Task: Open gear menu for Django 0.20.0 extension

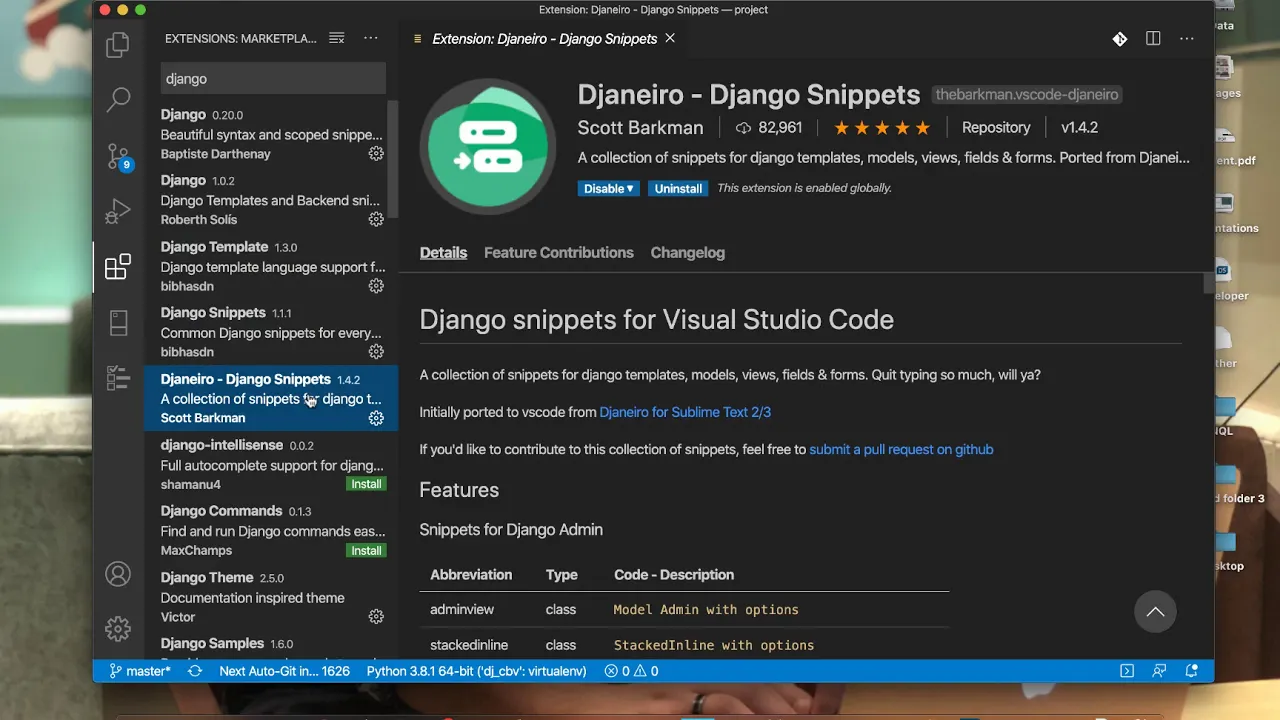Action: tap(376, 154)
